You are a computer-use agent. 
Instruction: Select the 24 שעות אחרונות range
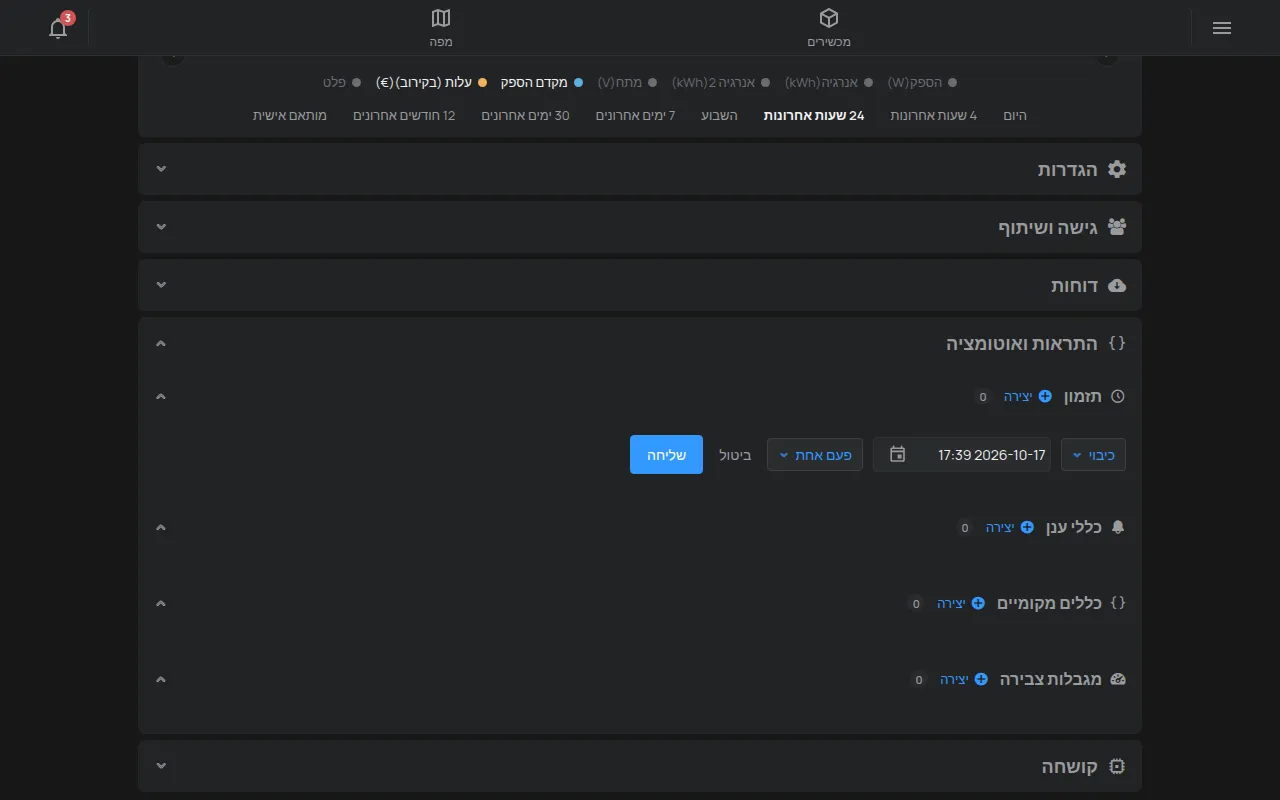pyautogui.click(x=814, y=115)
